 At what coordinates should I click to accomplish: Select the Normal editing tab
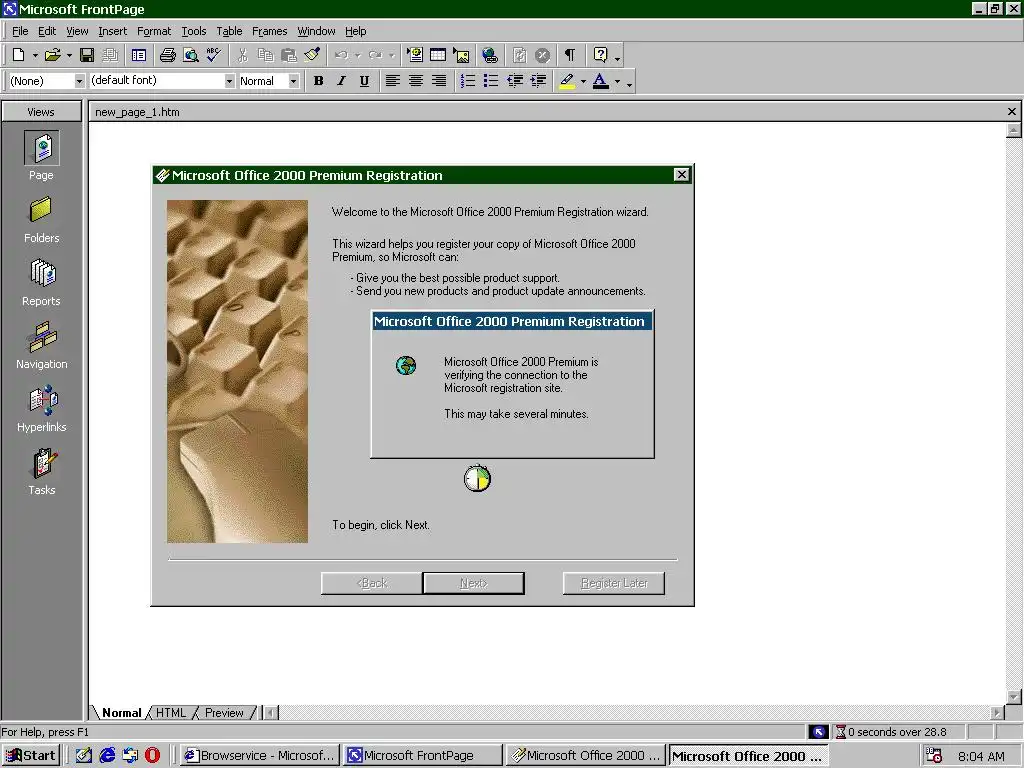[x=121, y=712]
